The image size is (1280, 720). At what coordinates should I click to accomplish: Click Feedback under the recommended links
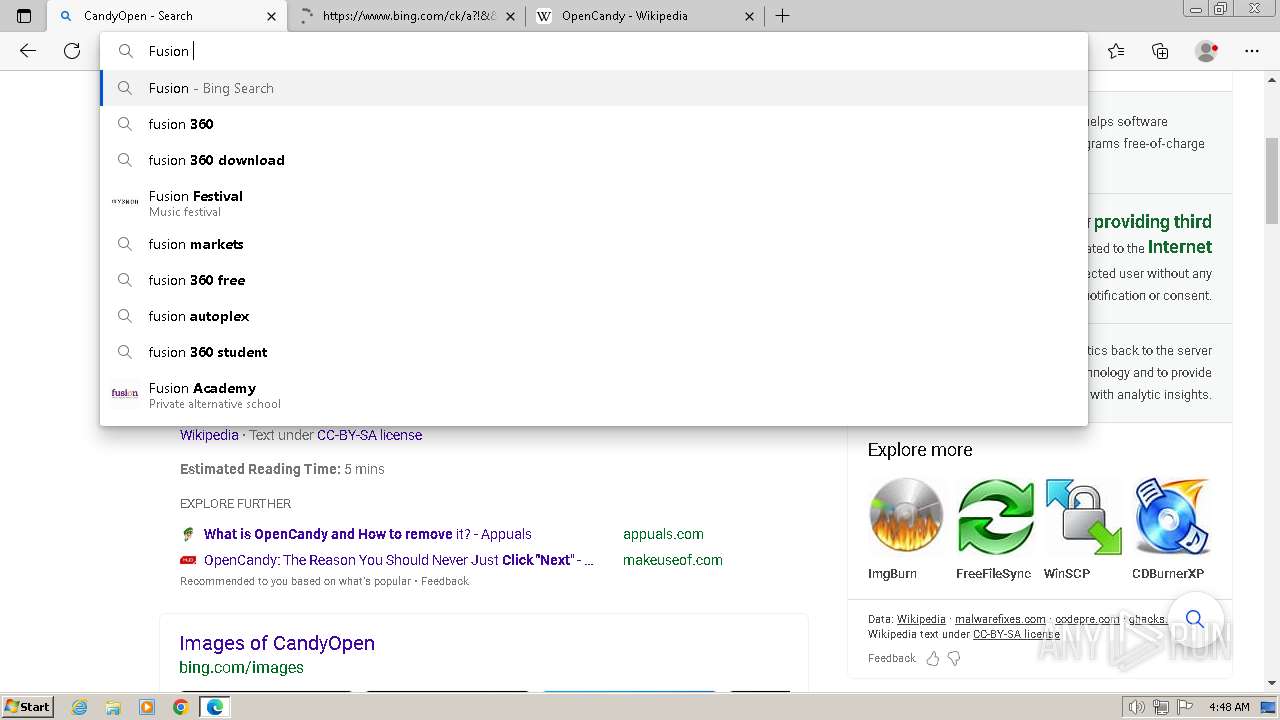444,581
